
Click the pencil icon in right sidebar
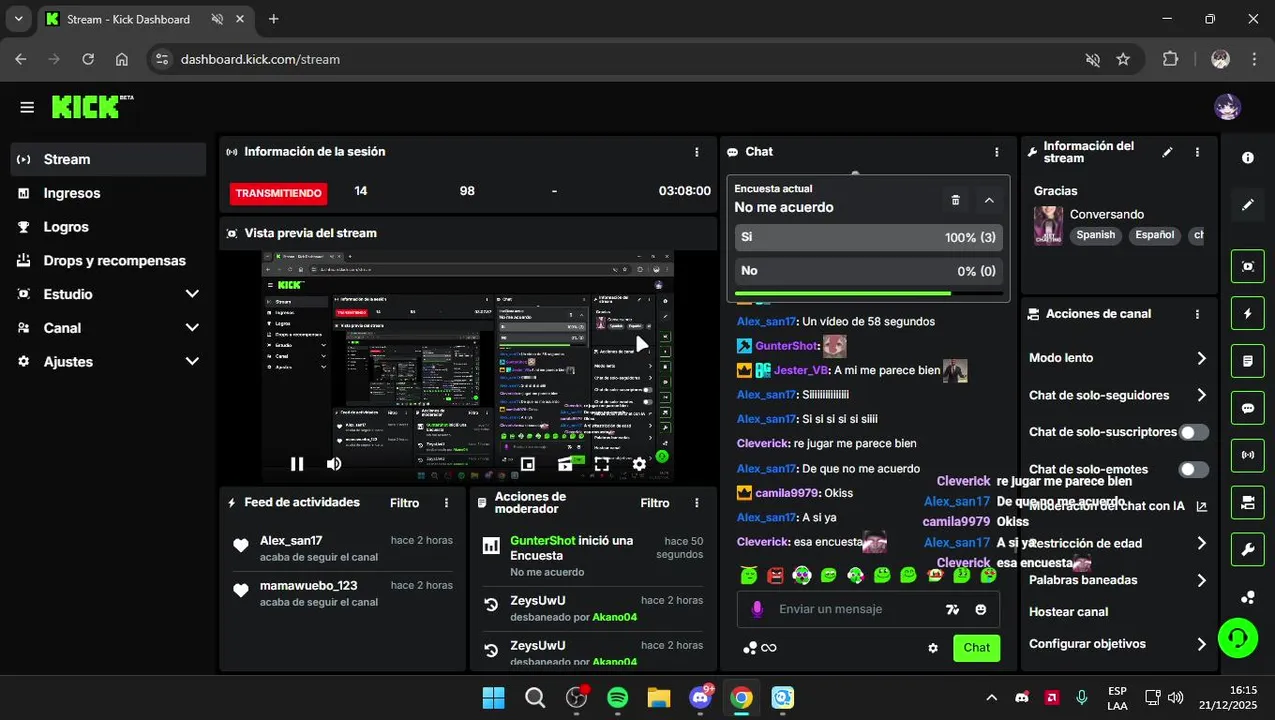[x=1248, y=205]
